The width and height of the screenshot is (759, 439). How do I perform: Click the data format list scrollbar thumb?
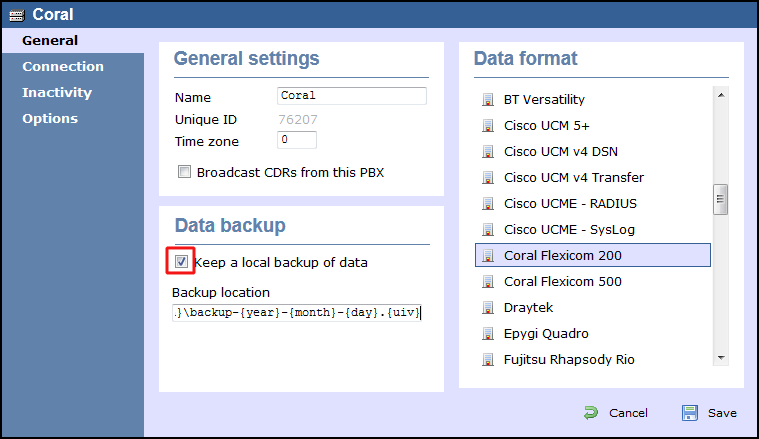[720, 199]
